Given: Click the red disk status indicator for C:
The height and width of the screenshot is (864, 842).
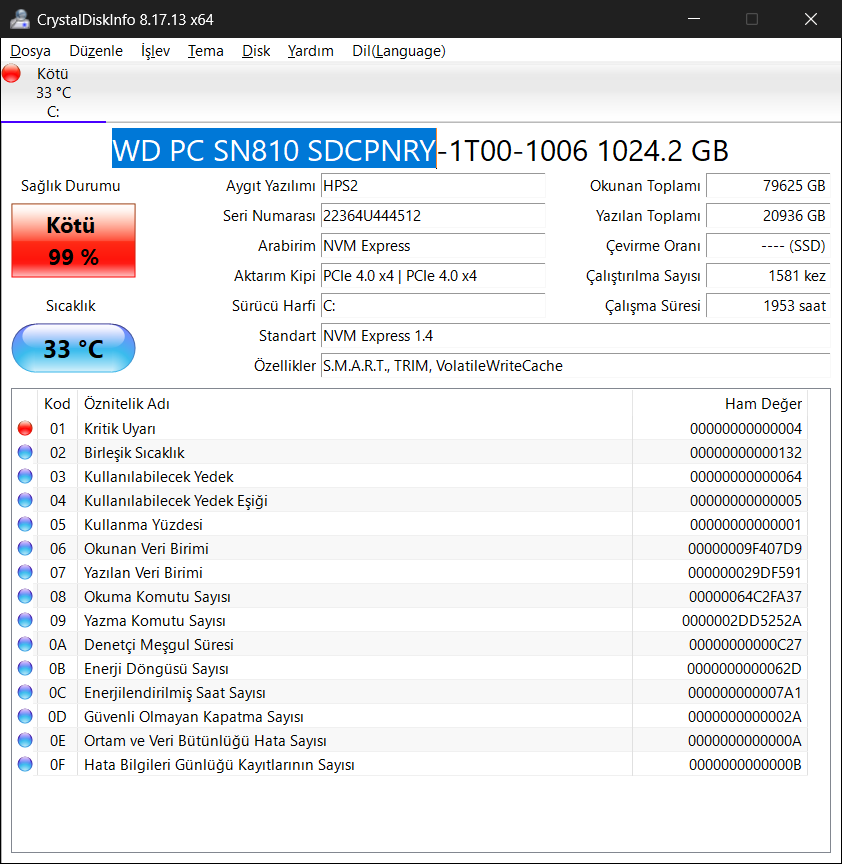Looking at the screenshot, I should click(12, 73).
